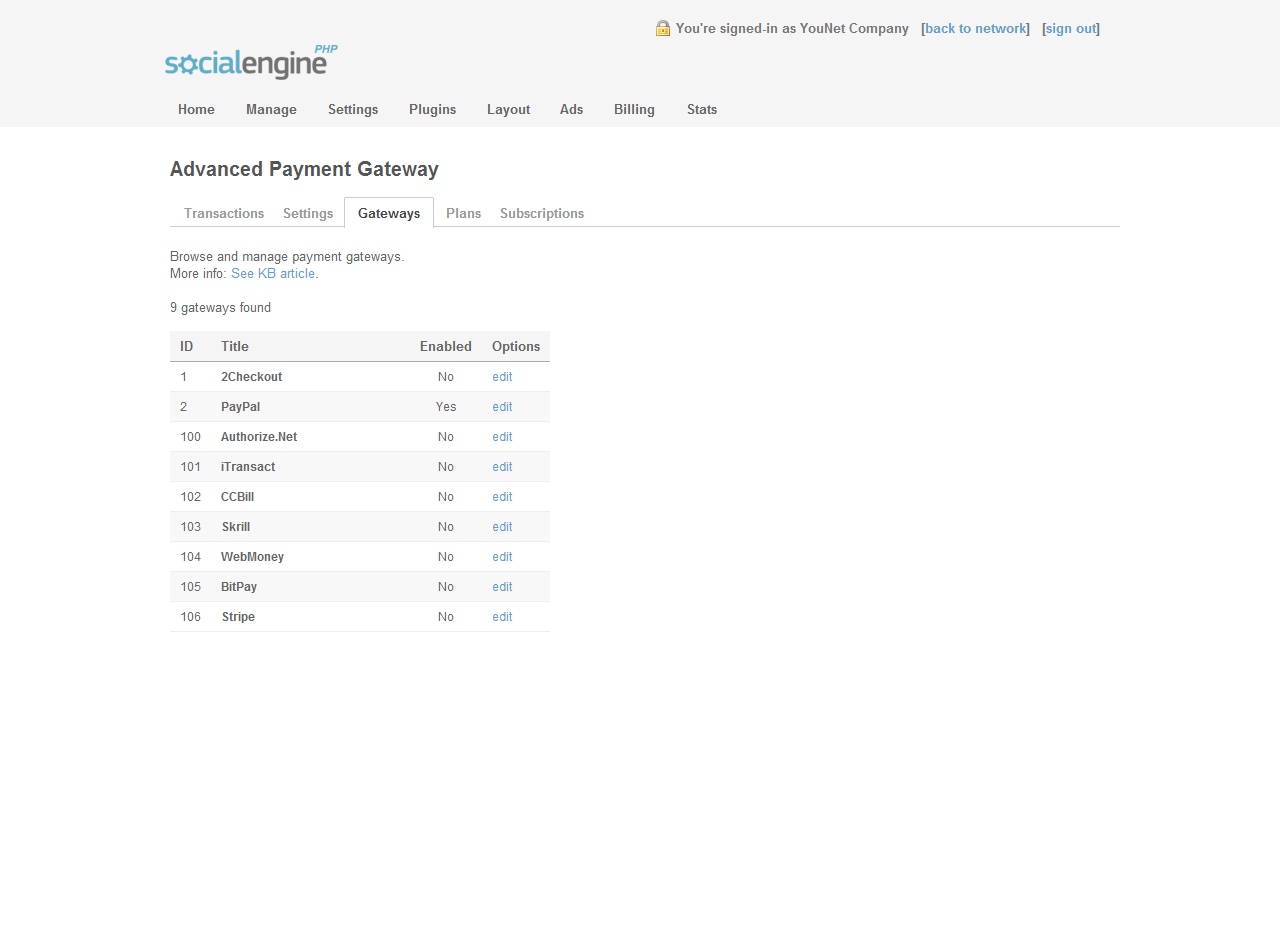Edit the Skrill gateway
The width and height of the screenshot is (1280, 940).
pyautogui.click(x=502, y=527)
